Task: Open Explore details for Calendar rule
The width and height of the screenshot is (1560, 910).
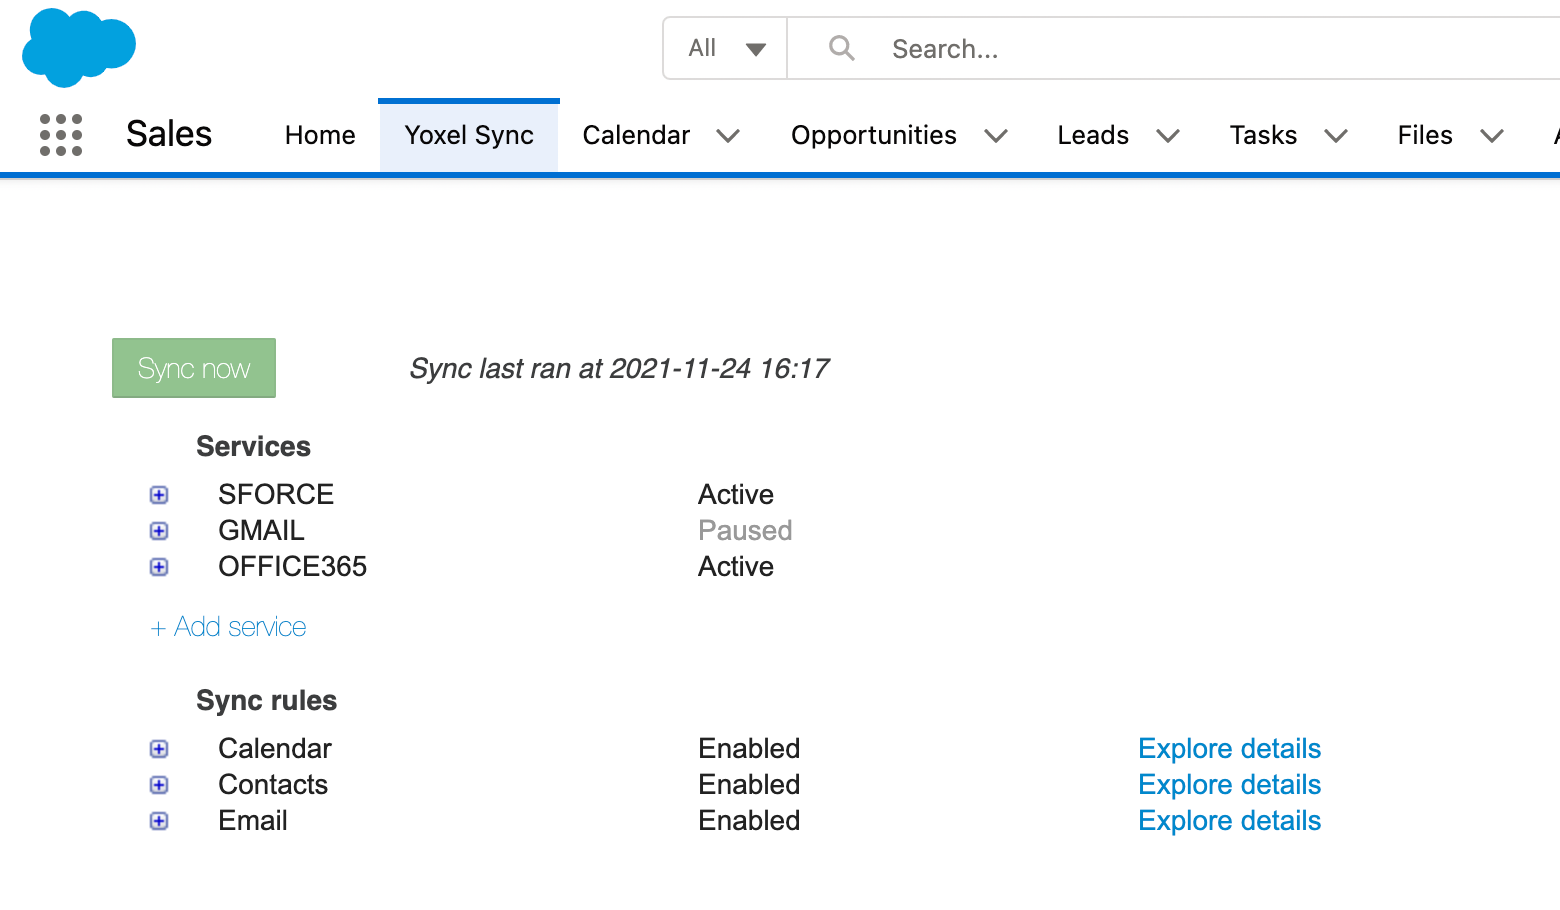Action: pyautogui.click(x=1229, y=749)
